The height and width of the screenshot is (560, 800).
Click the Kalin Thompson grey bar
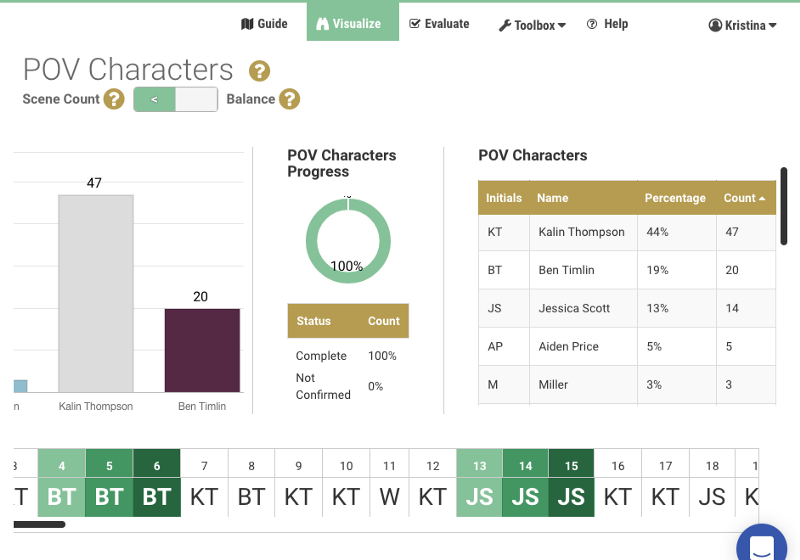coord(95,293)
